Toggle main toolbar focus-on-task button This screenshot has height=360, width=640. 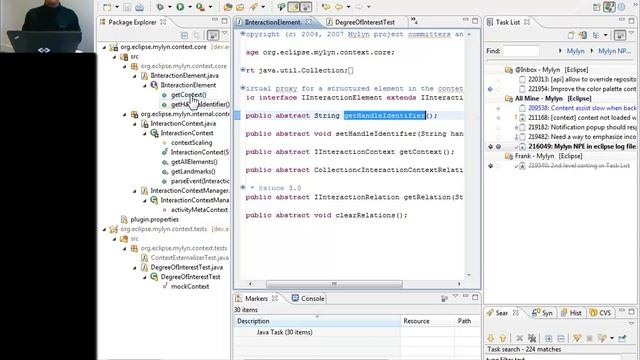306,7
